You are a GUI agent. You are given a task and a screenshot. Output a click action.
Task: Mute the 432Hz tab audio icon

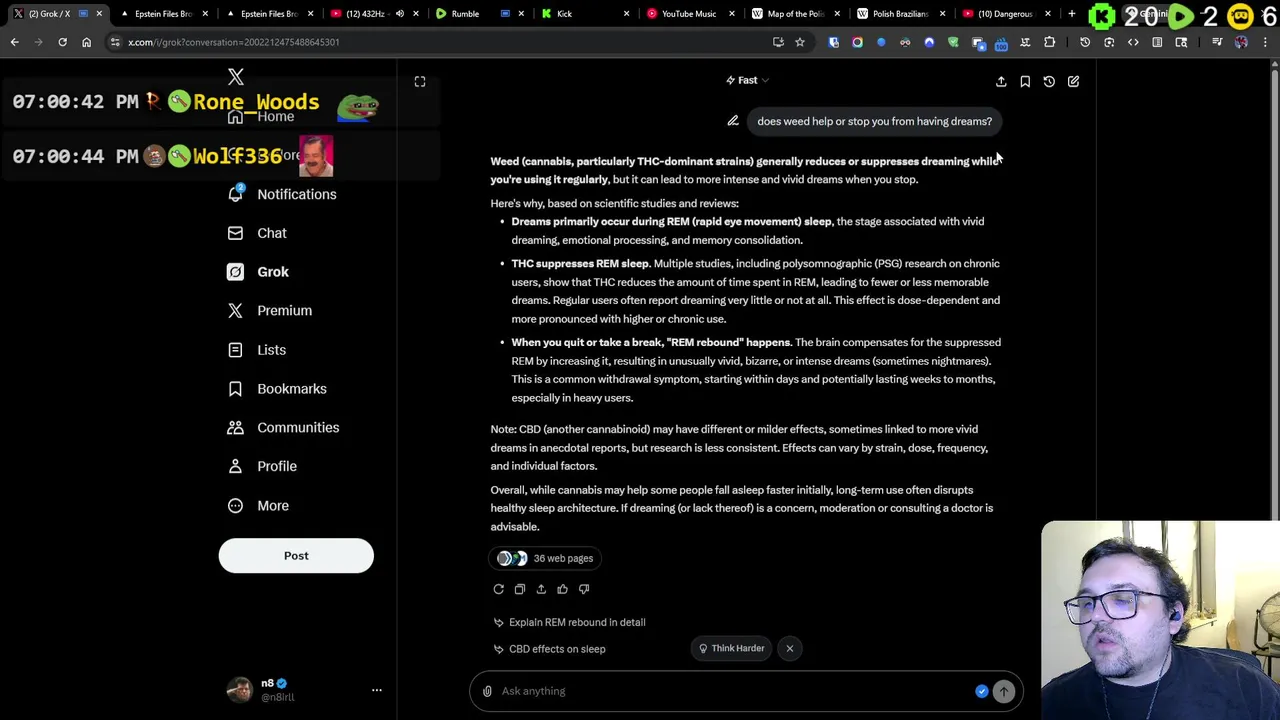(x=400, y=14)
